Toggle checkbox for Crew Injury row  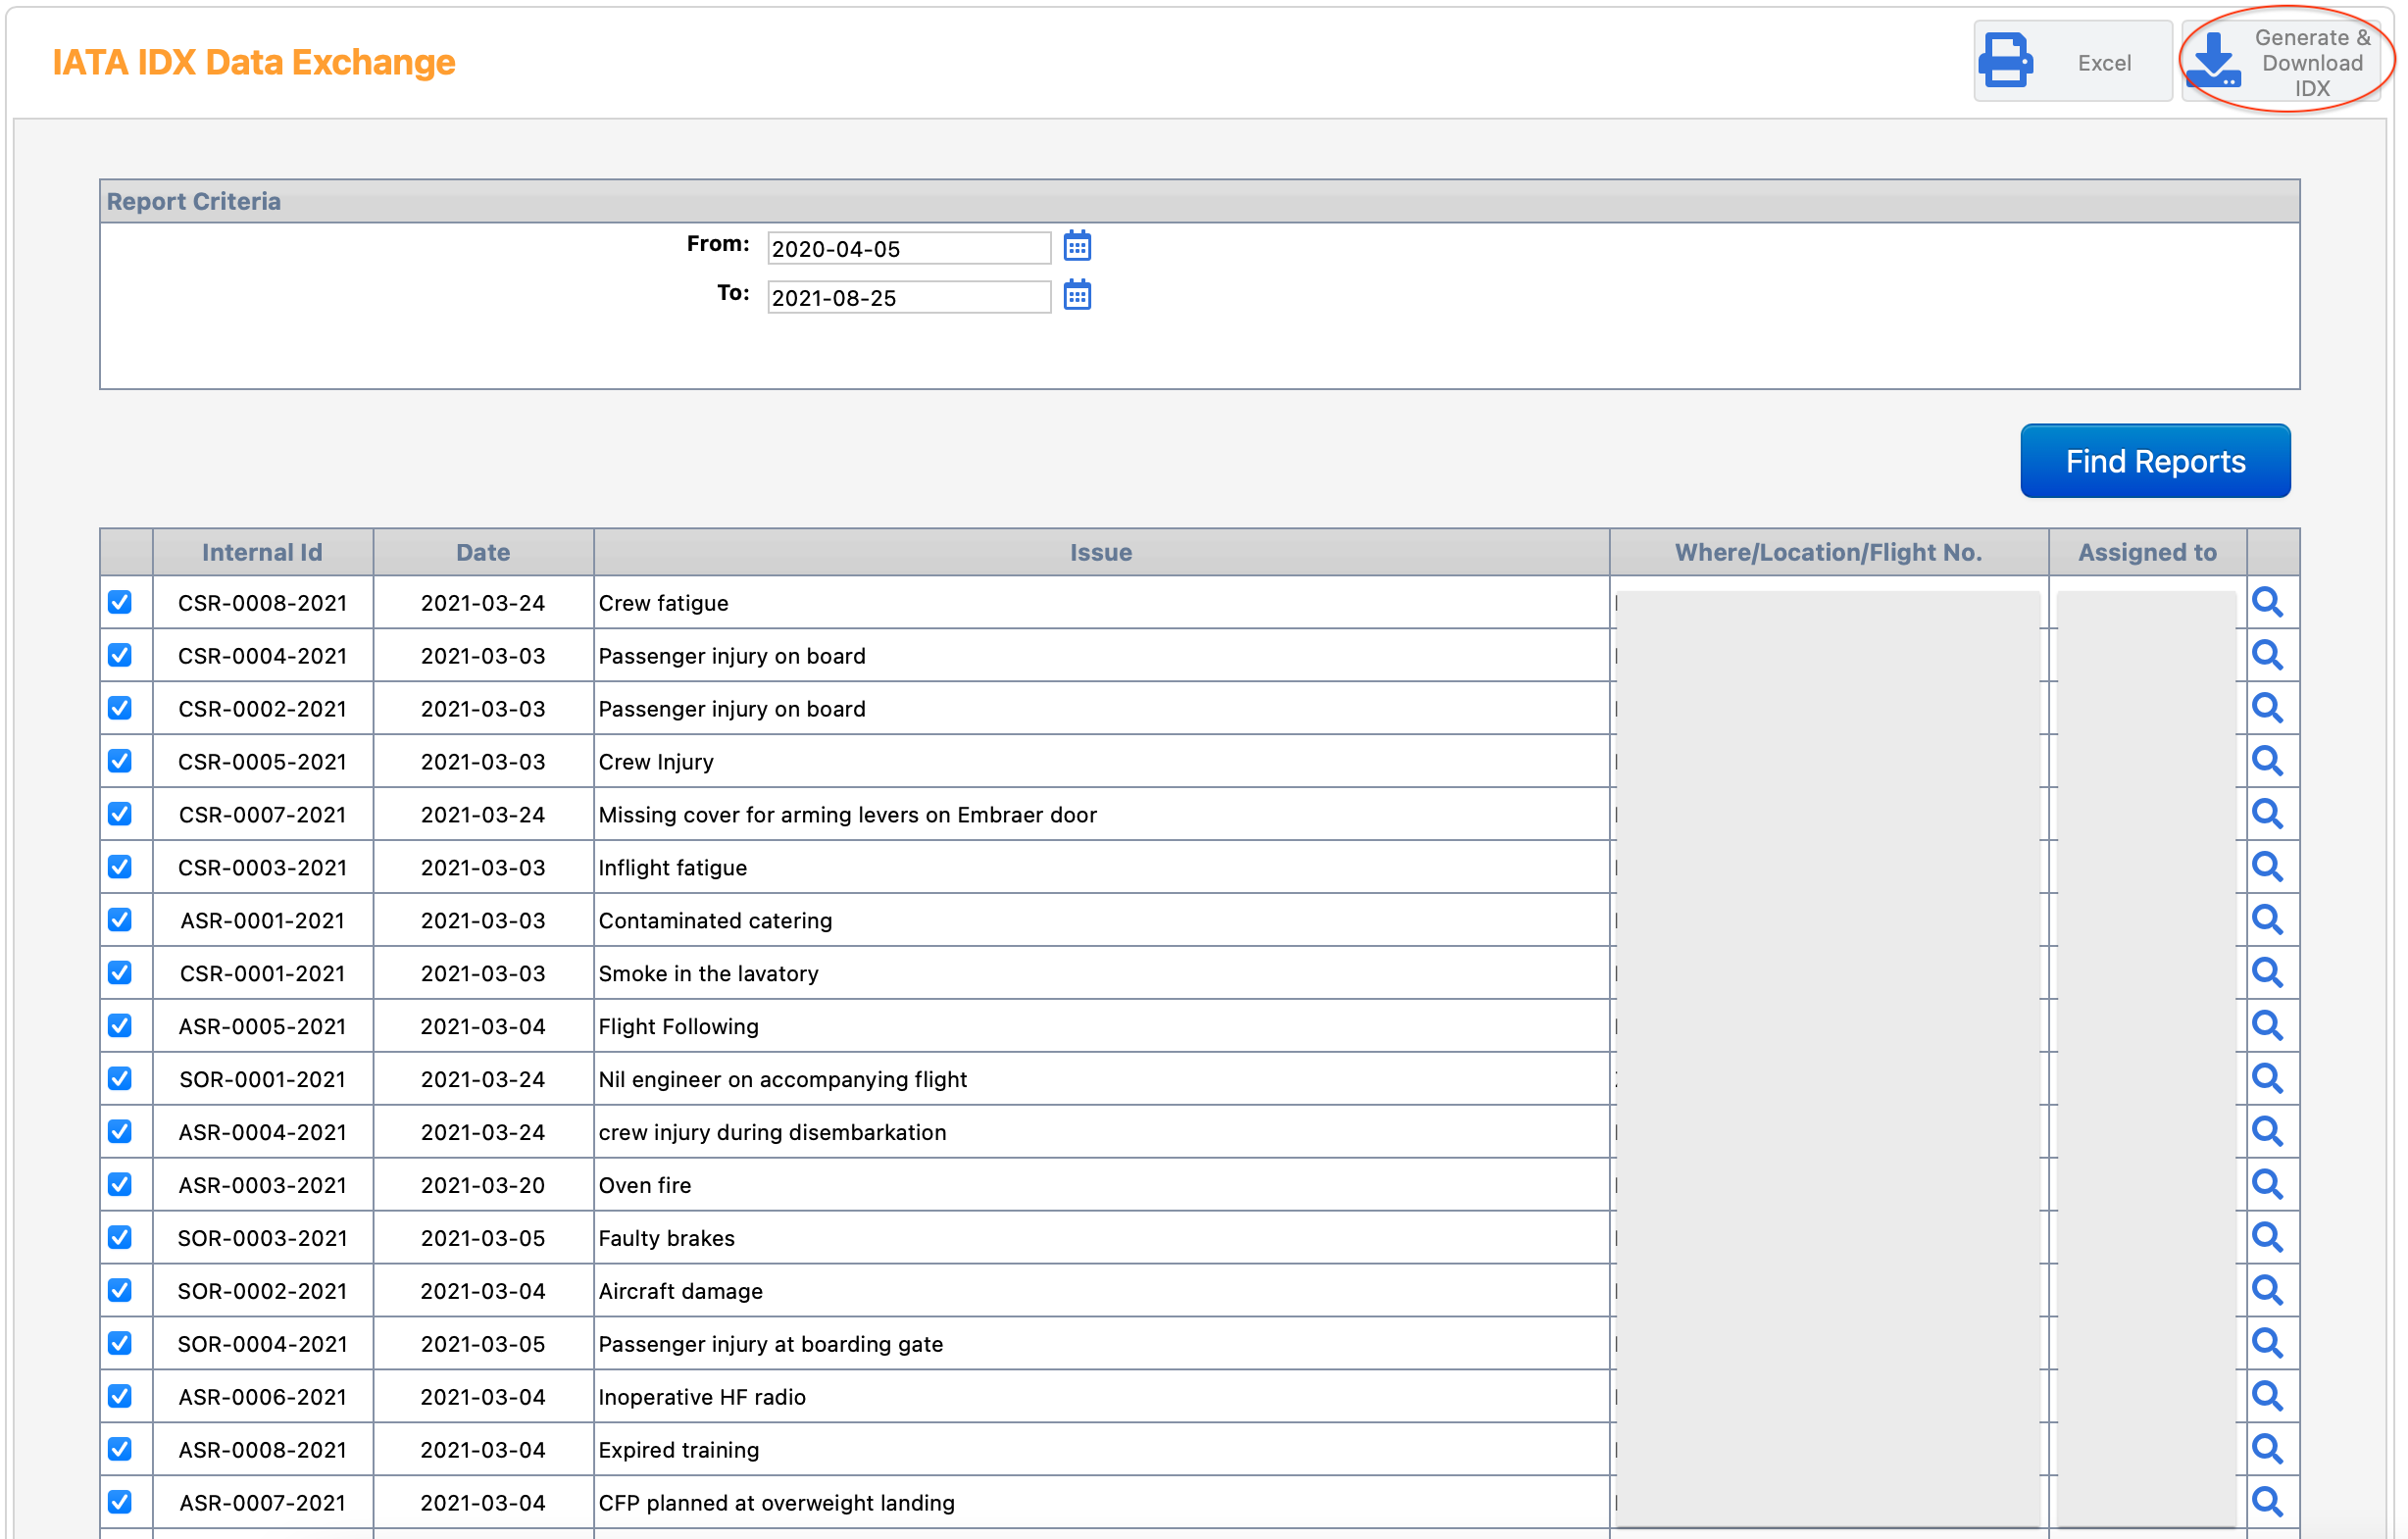point(120,761)
